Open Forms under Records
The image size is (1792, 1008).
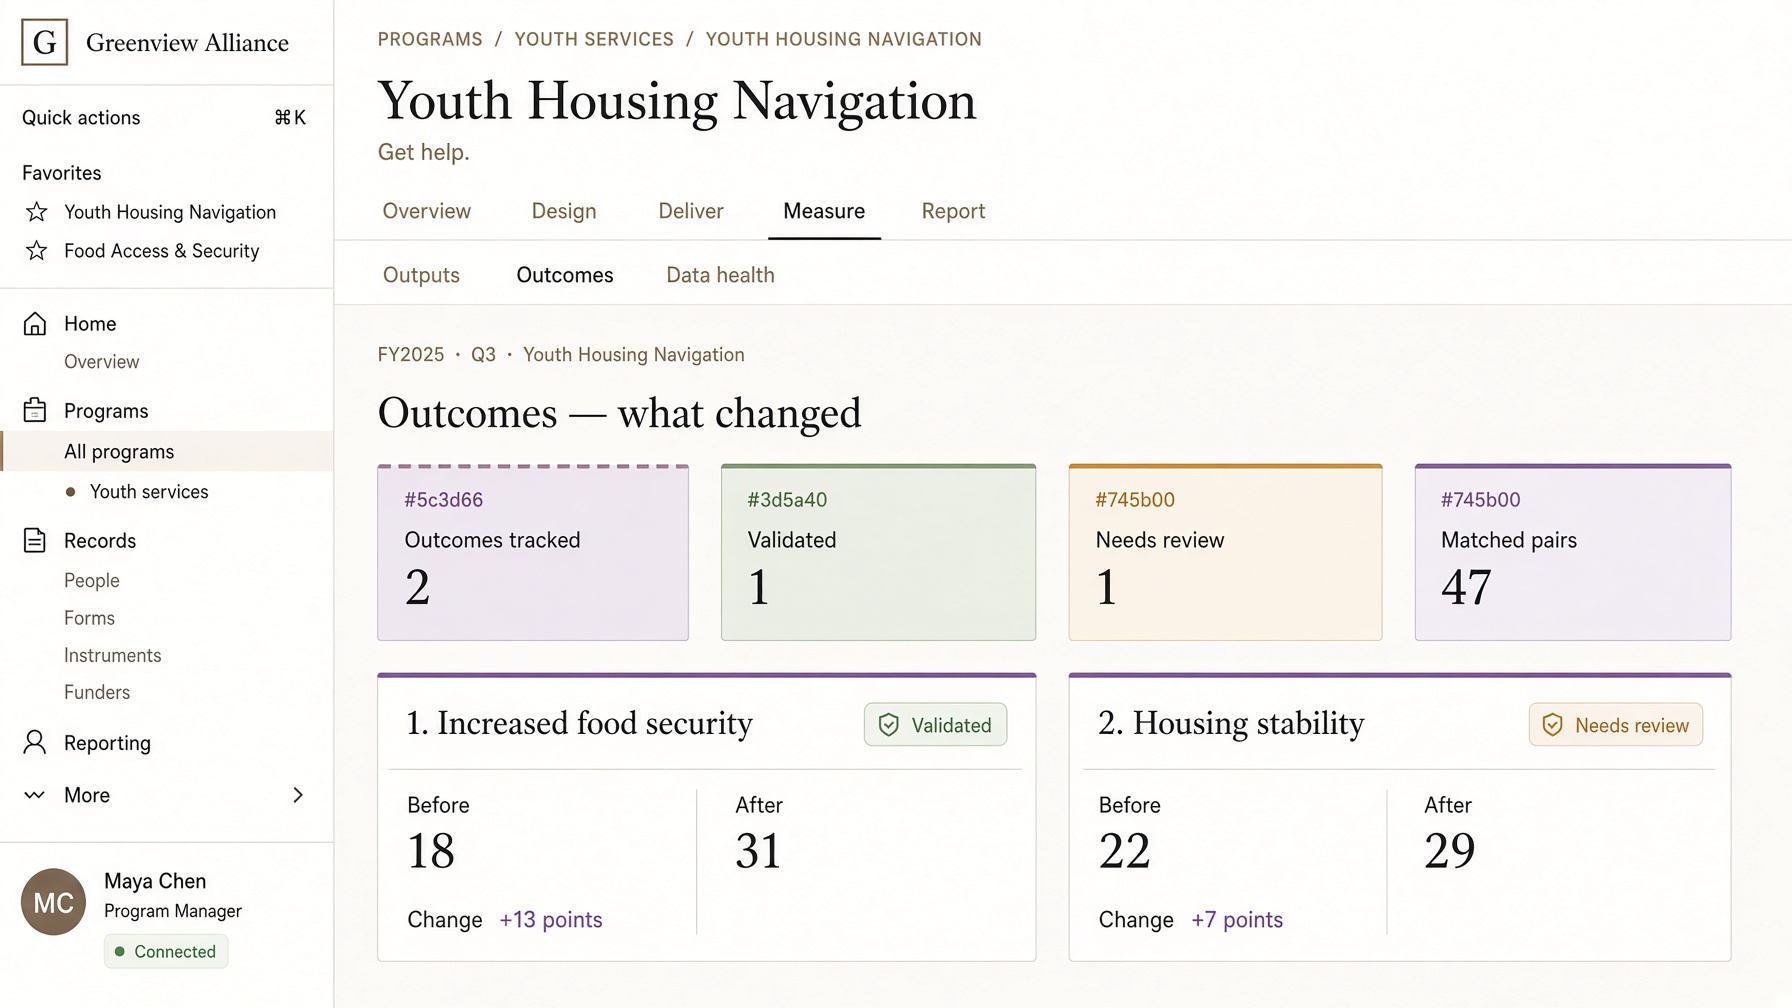point(89,618)
